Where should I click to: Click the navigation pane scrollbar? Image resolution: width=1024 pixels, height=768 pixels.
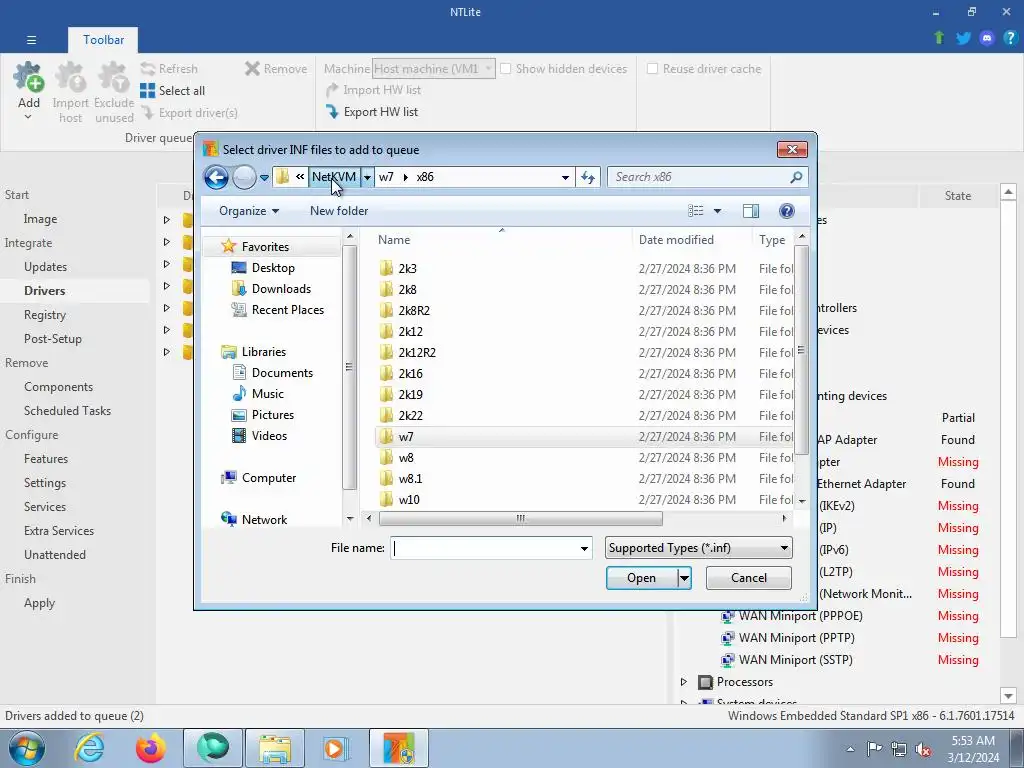349,367
